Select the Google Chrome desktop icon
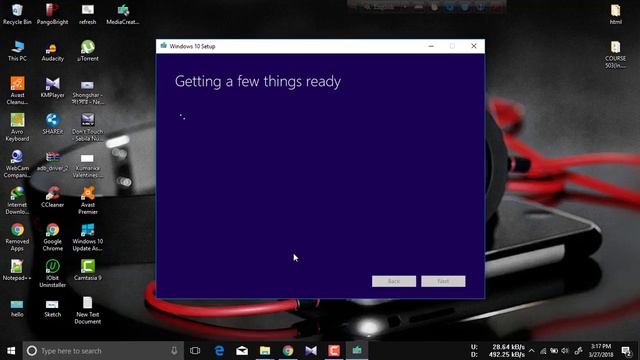The image size is (640, 360). tap(52, 237)
